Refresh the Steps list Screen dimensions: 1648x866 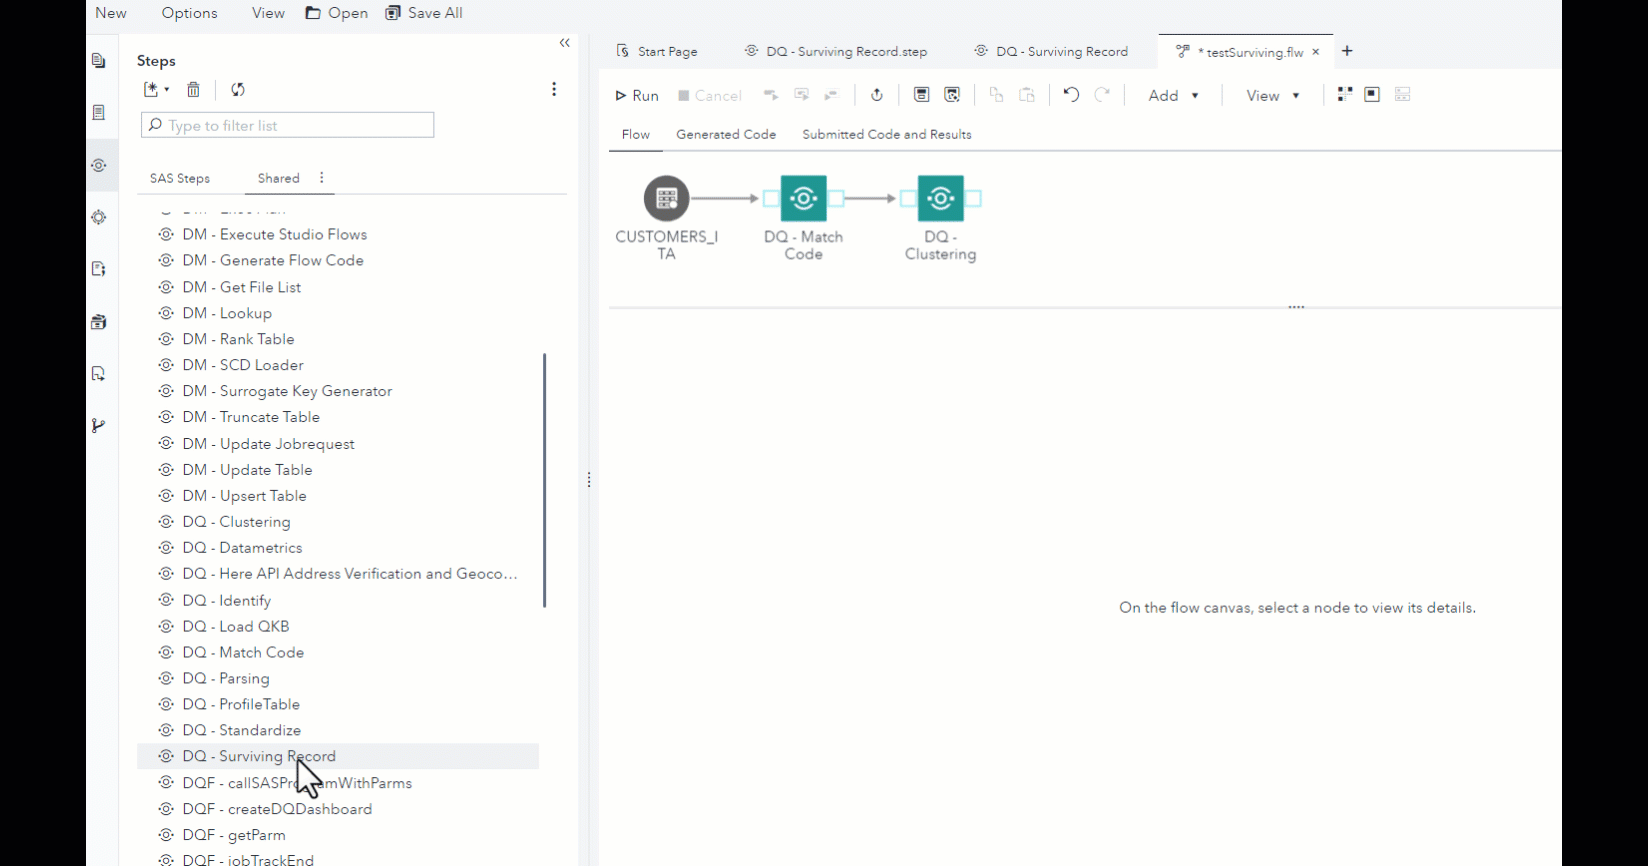click(x=238, y=89)
